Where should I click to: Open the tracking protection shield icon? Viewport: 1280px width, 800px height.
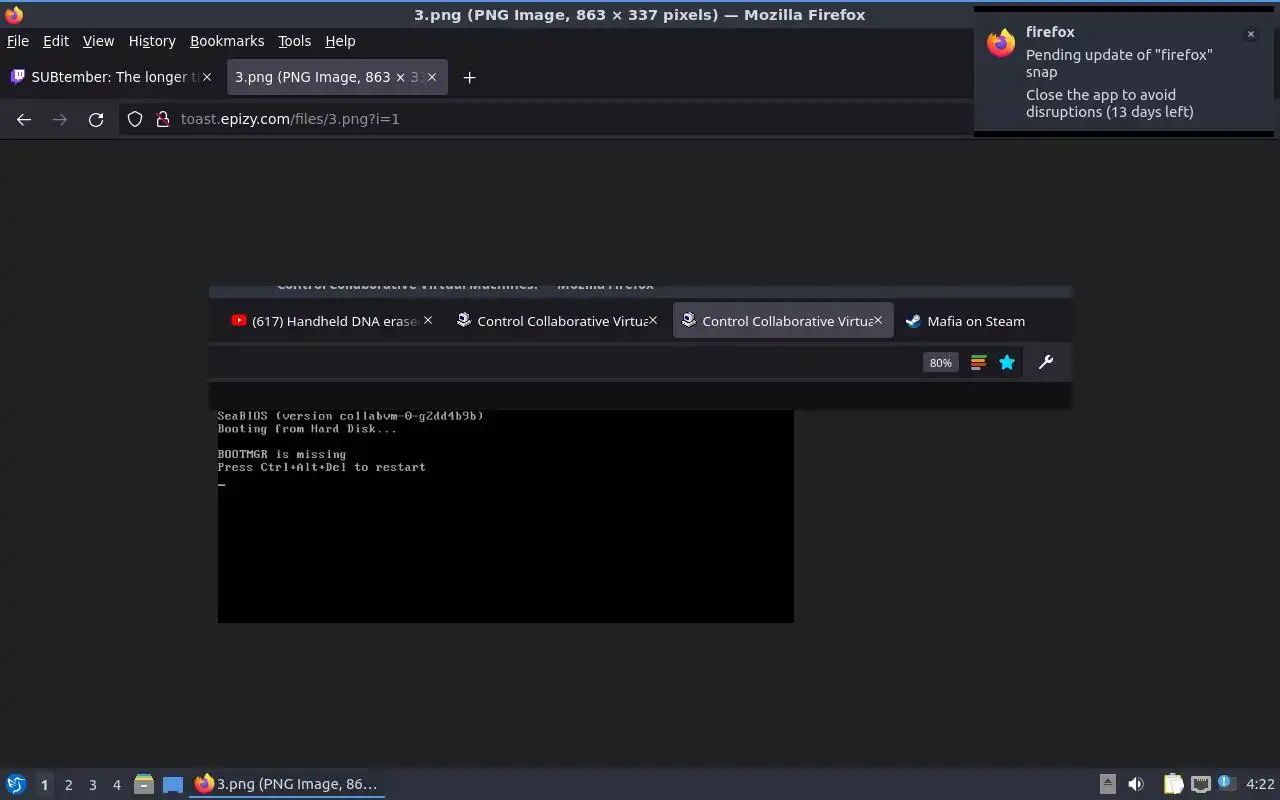click(x=135, y=119)
